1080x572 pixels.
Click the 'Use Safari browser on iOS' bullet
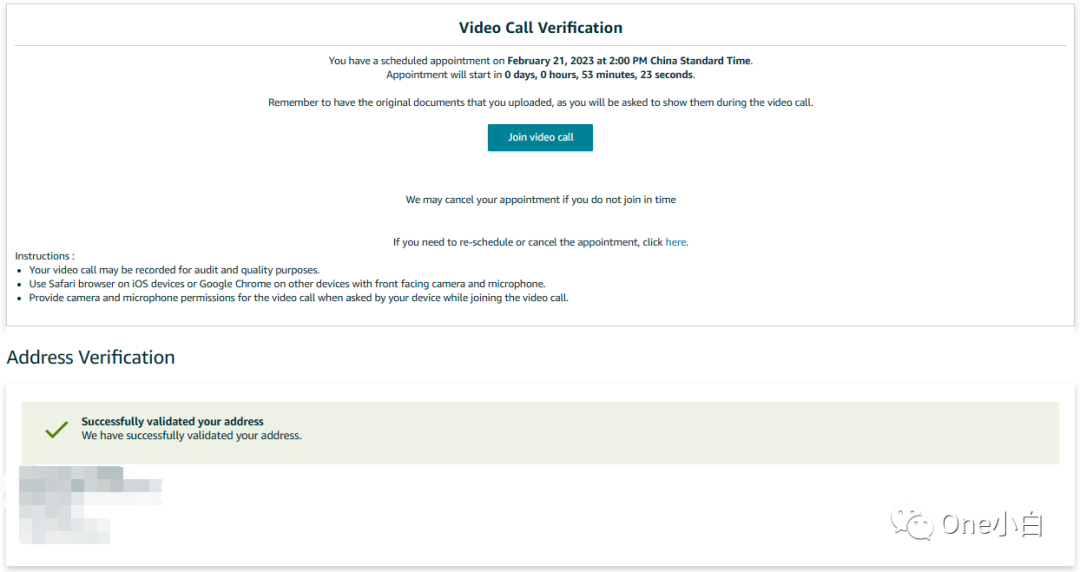287,283
